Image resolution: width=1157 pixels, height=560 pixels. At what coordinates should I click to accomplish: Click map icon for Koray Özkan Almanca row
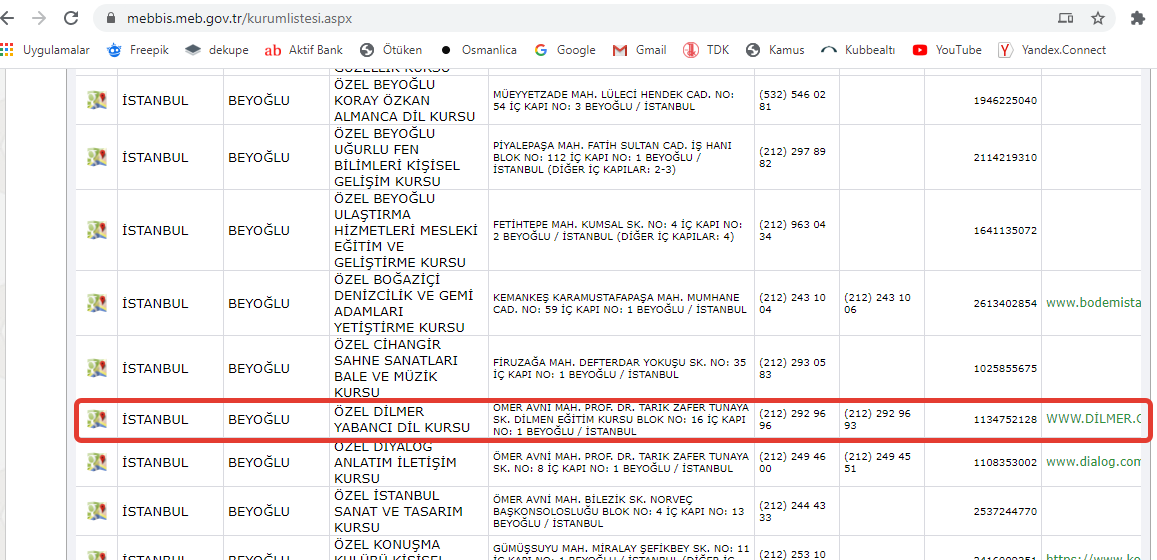[x=97, y=100]
